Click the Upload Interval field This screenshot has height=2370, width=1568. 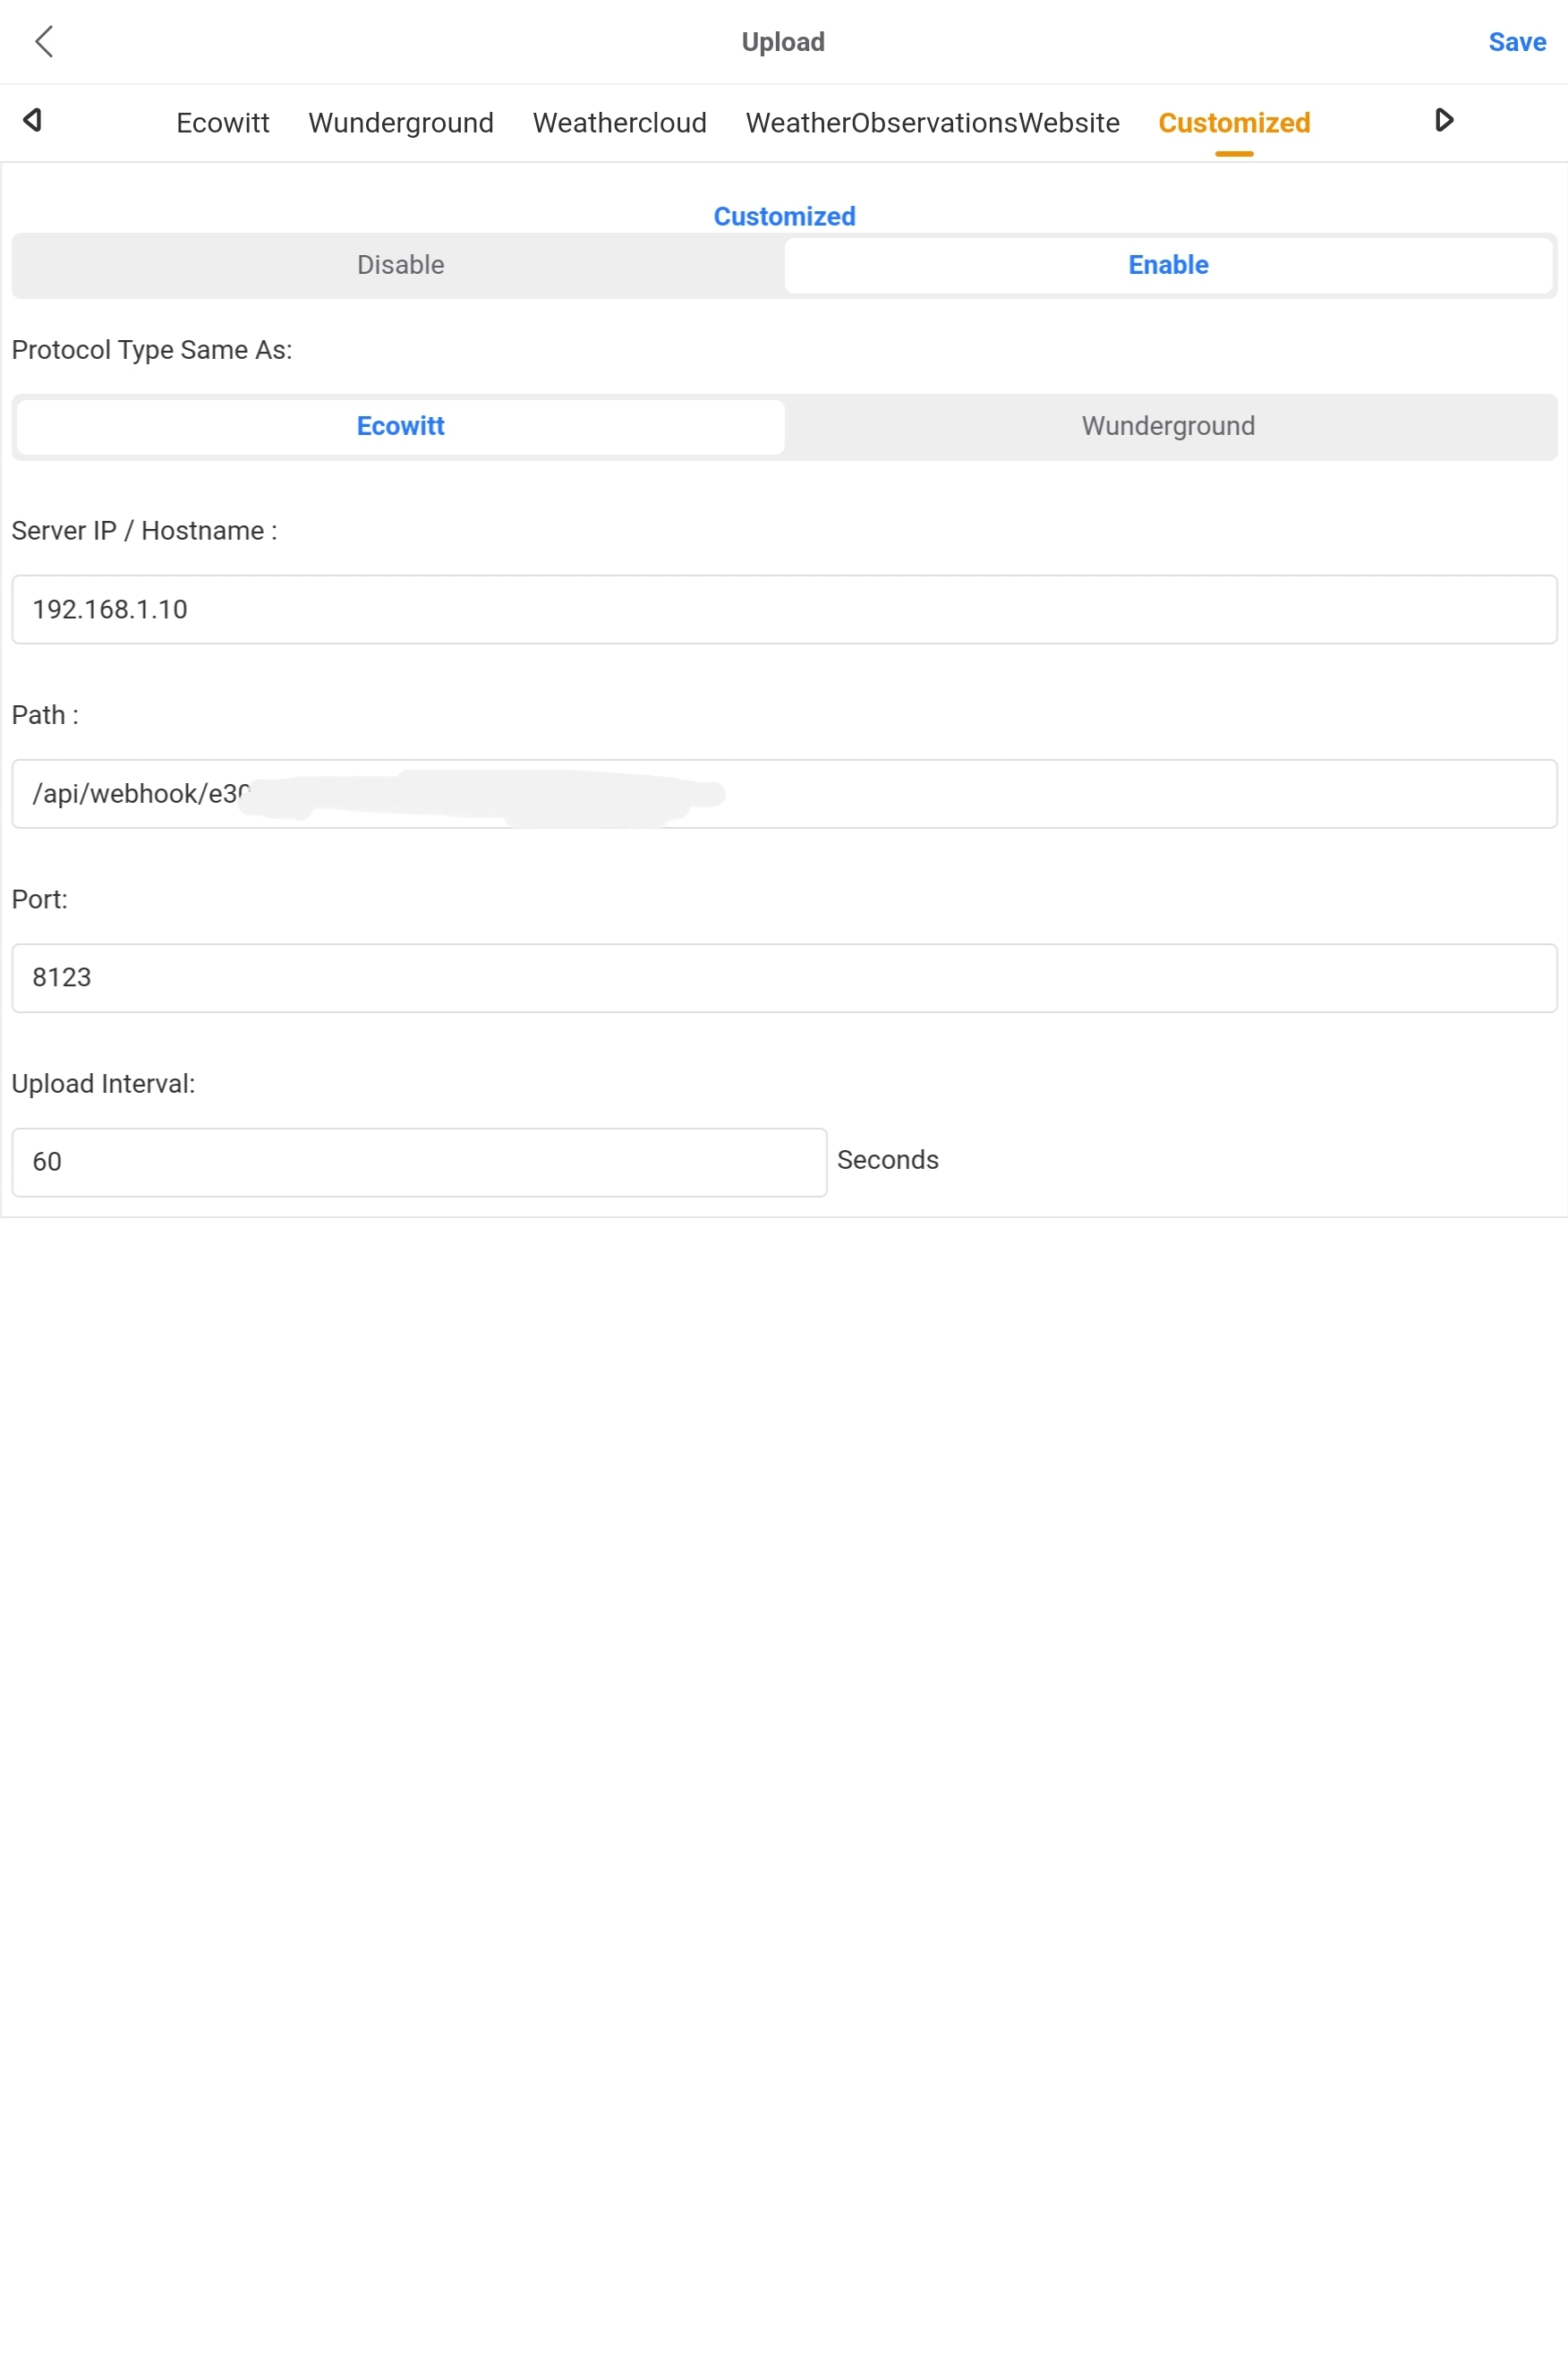[x=419, y=1162]
